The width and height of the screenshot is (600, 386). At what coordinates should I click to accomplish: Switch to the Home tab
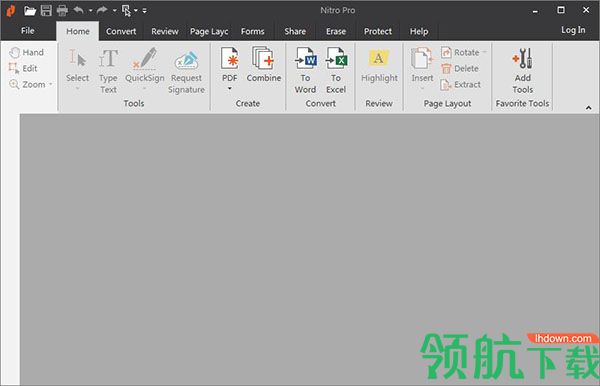click(78, 31)
